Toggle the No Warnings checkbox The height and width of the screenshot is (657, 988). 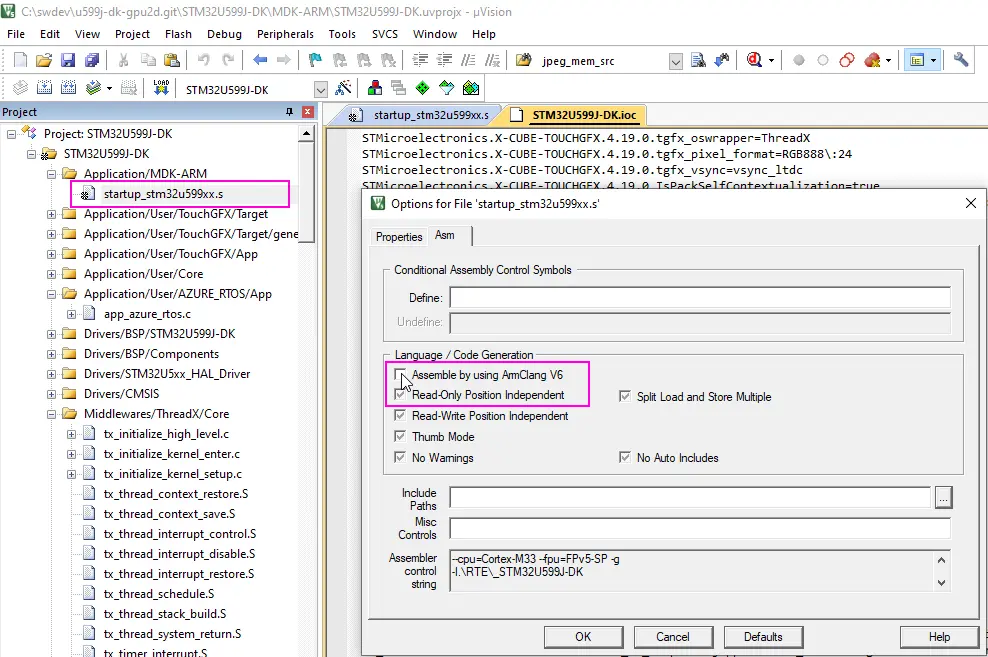pos(401,458)
